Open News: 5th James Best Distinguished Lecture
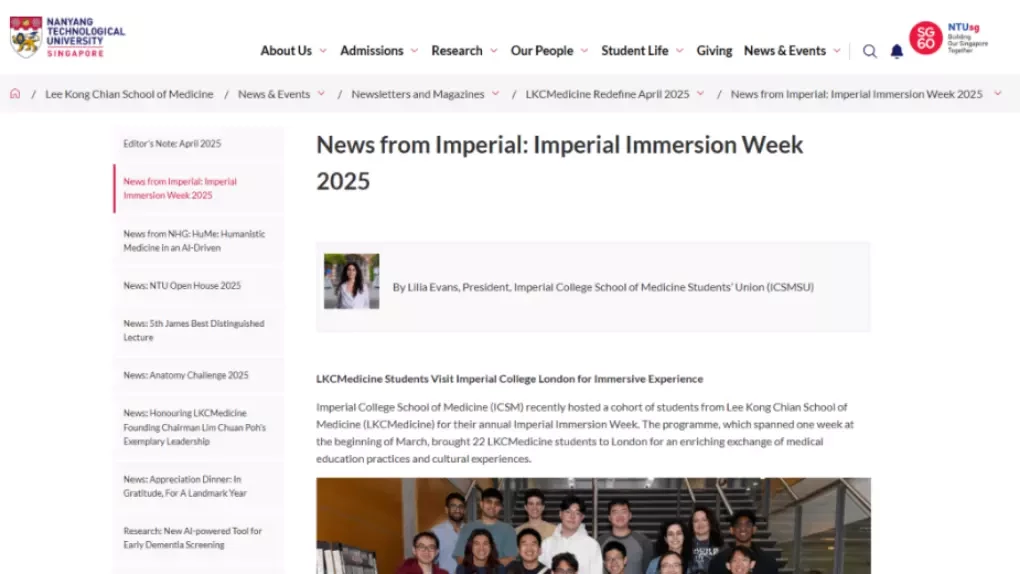The width and height of the screenshot is (1020, 574). pos(198,330)
